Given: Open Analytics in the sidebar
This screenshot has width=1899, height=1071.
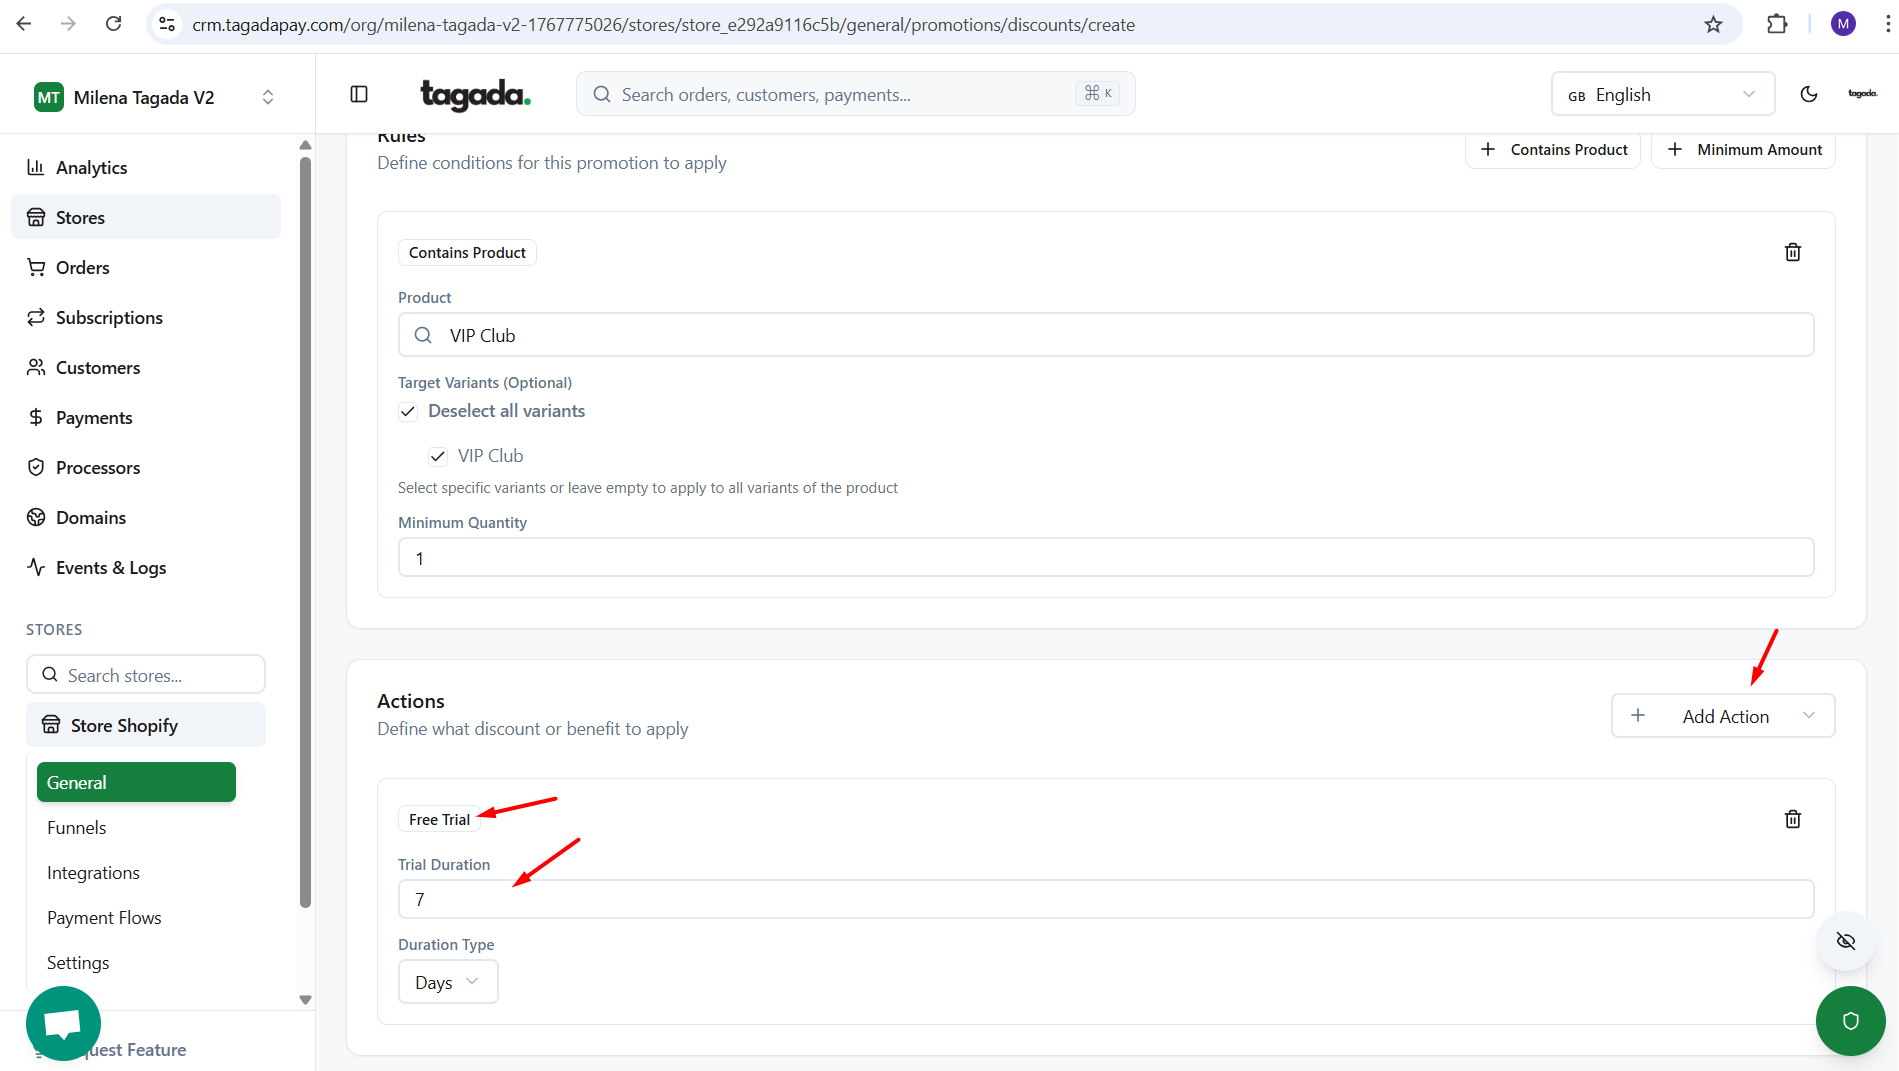Looking at the screenshot, I should [x=91, y=168].
